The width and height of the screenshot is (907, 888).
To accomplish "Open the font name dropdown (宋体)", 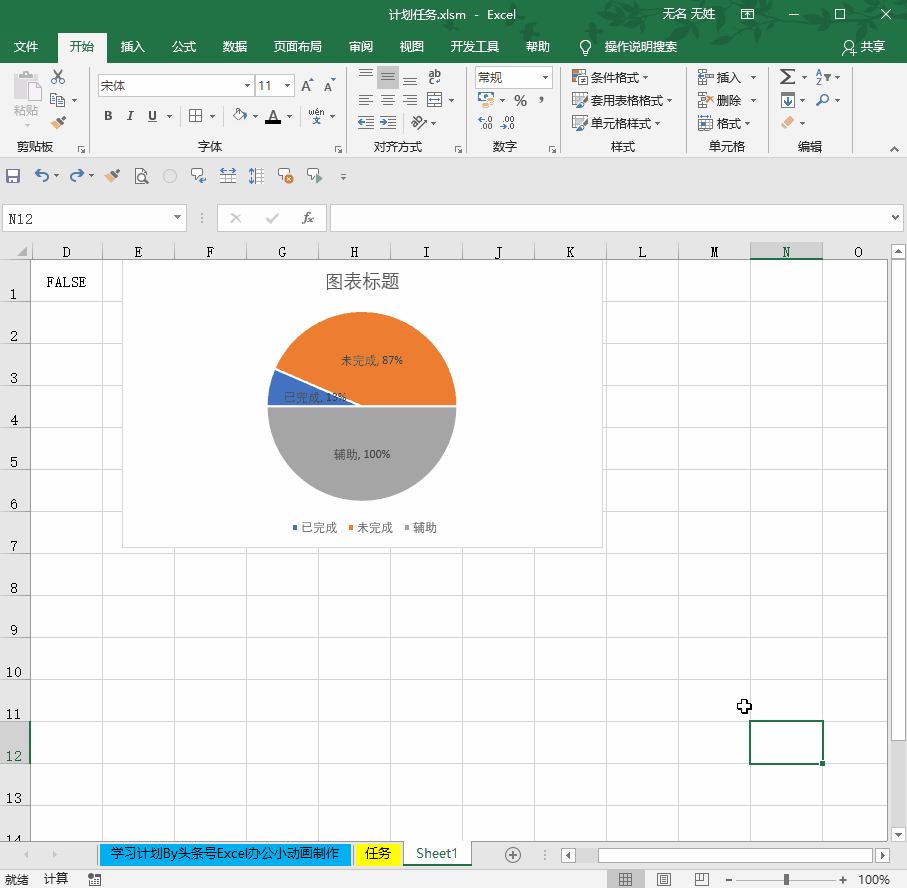I will click(247, 86).
